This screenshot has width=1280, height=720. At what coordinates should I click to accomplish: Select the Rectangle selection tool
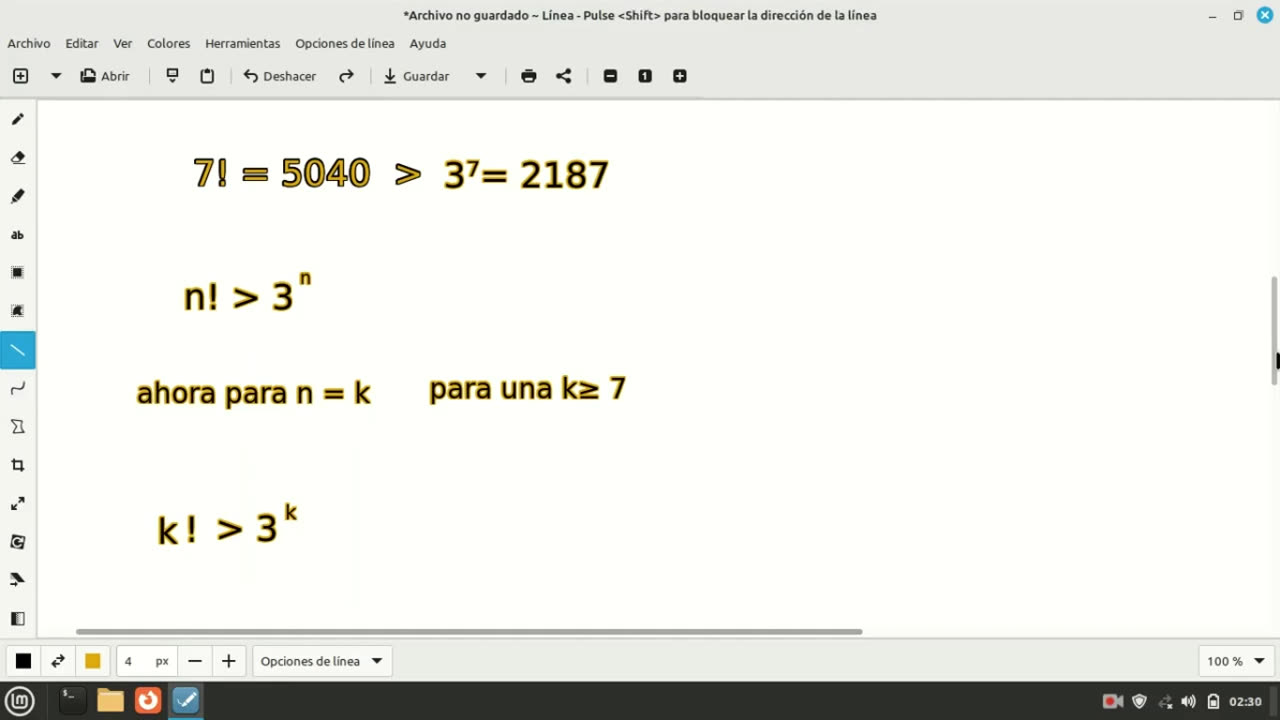17,273
